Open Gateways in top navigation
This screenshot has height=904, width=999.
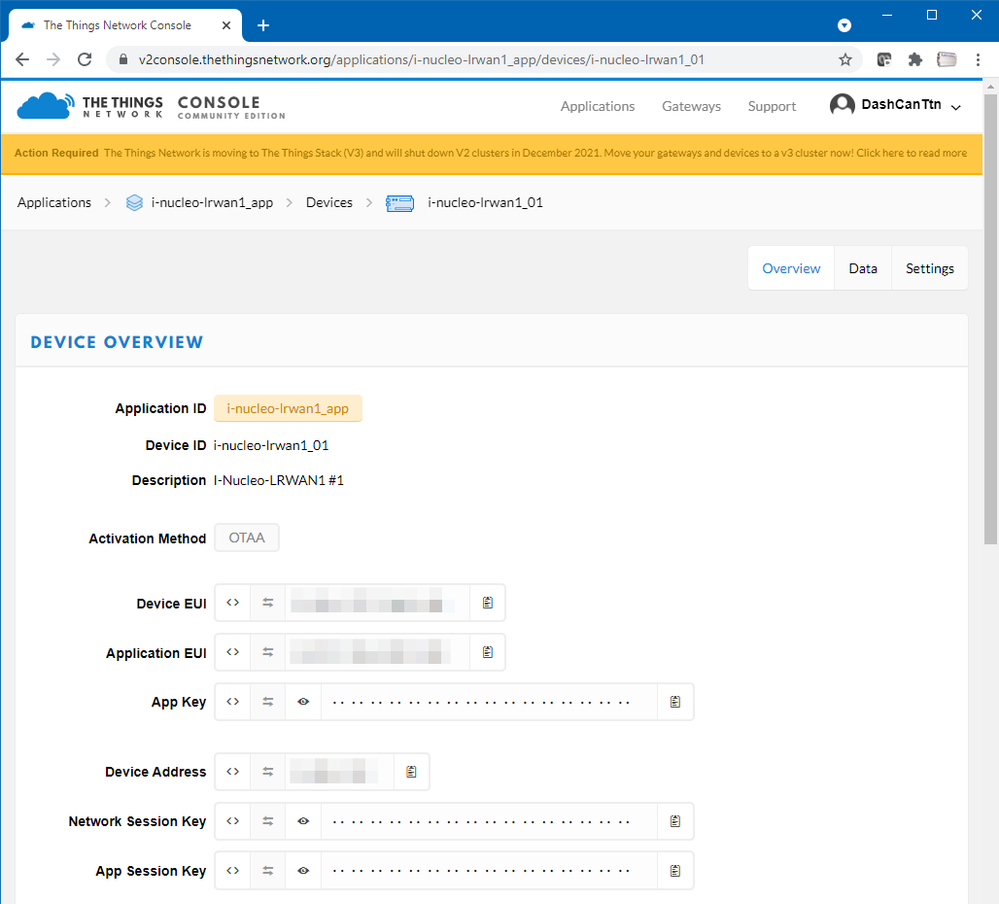[x=691, y=106]
